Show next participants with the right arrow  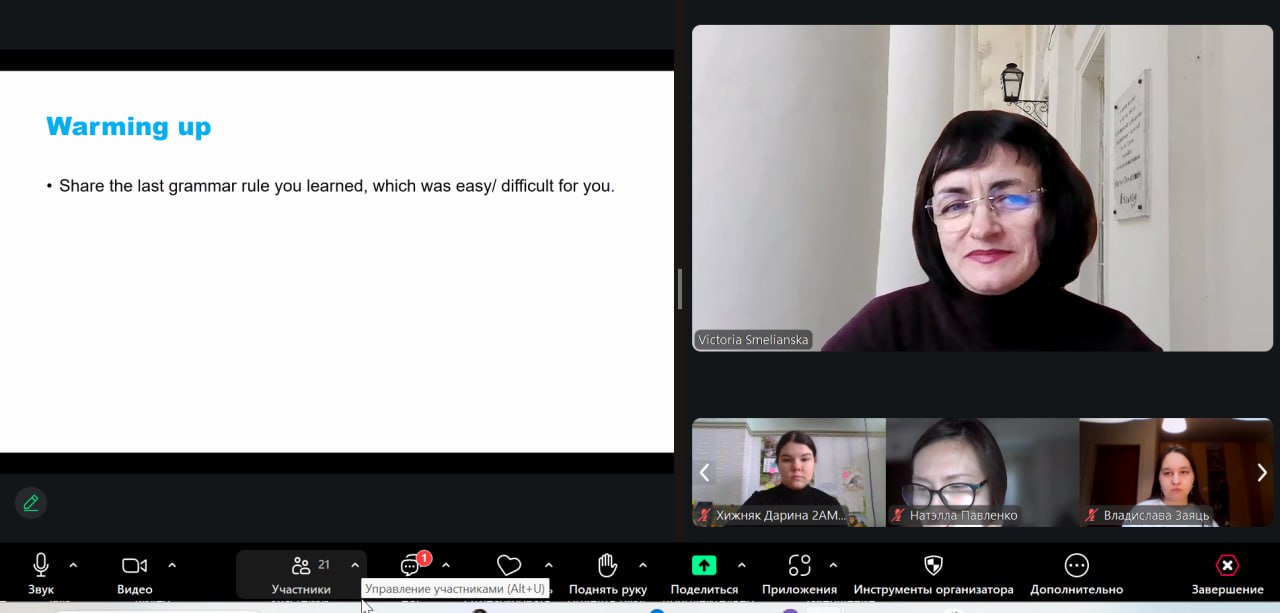point(1261,472)
